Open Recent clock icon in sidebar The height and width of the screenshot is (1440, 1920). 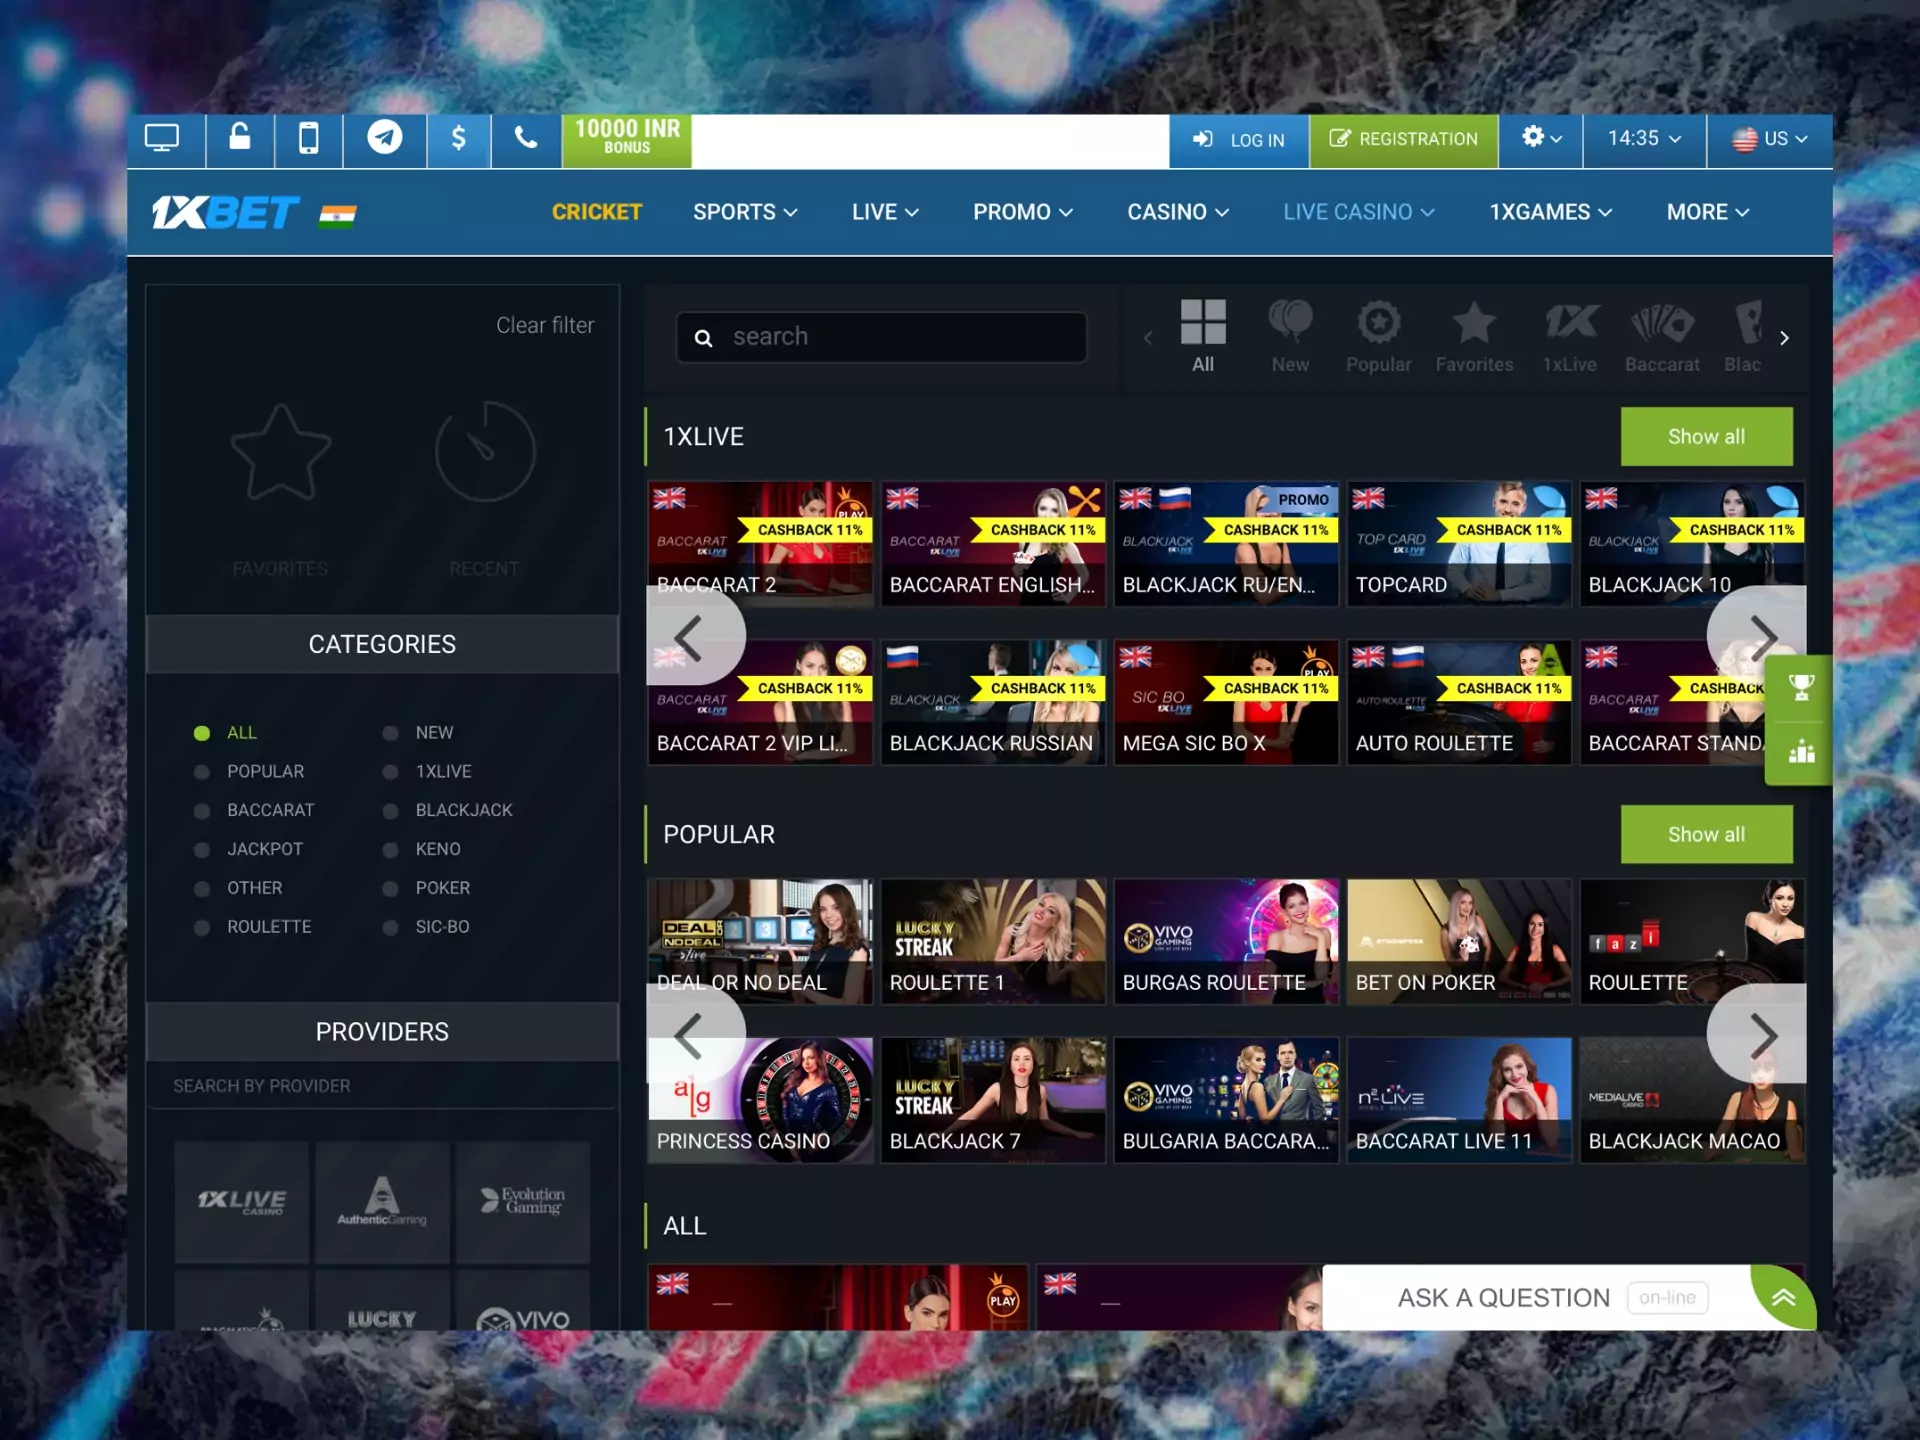pos(485,452)
